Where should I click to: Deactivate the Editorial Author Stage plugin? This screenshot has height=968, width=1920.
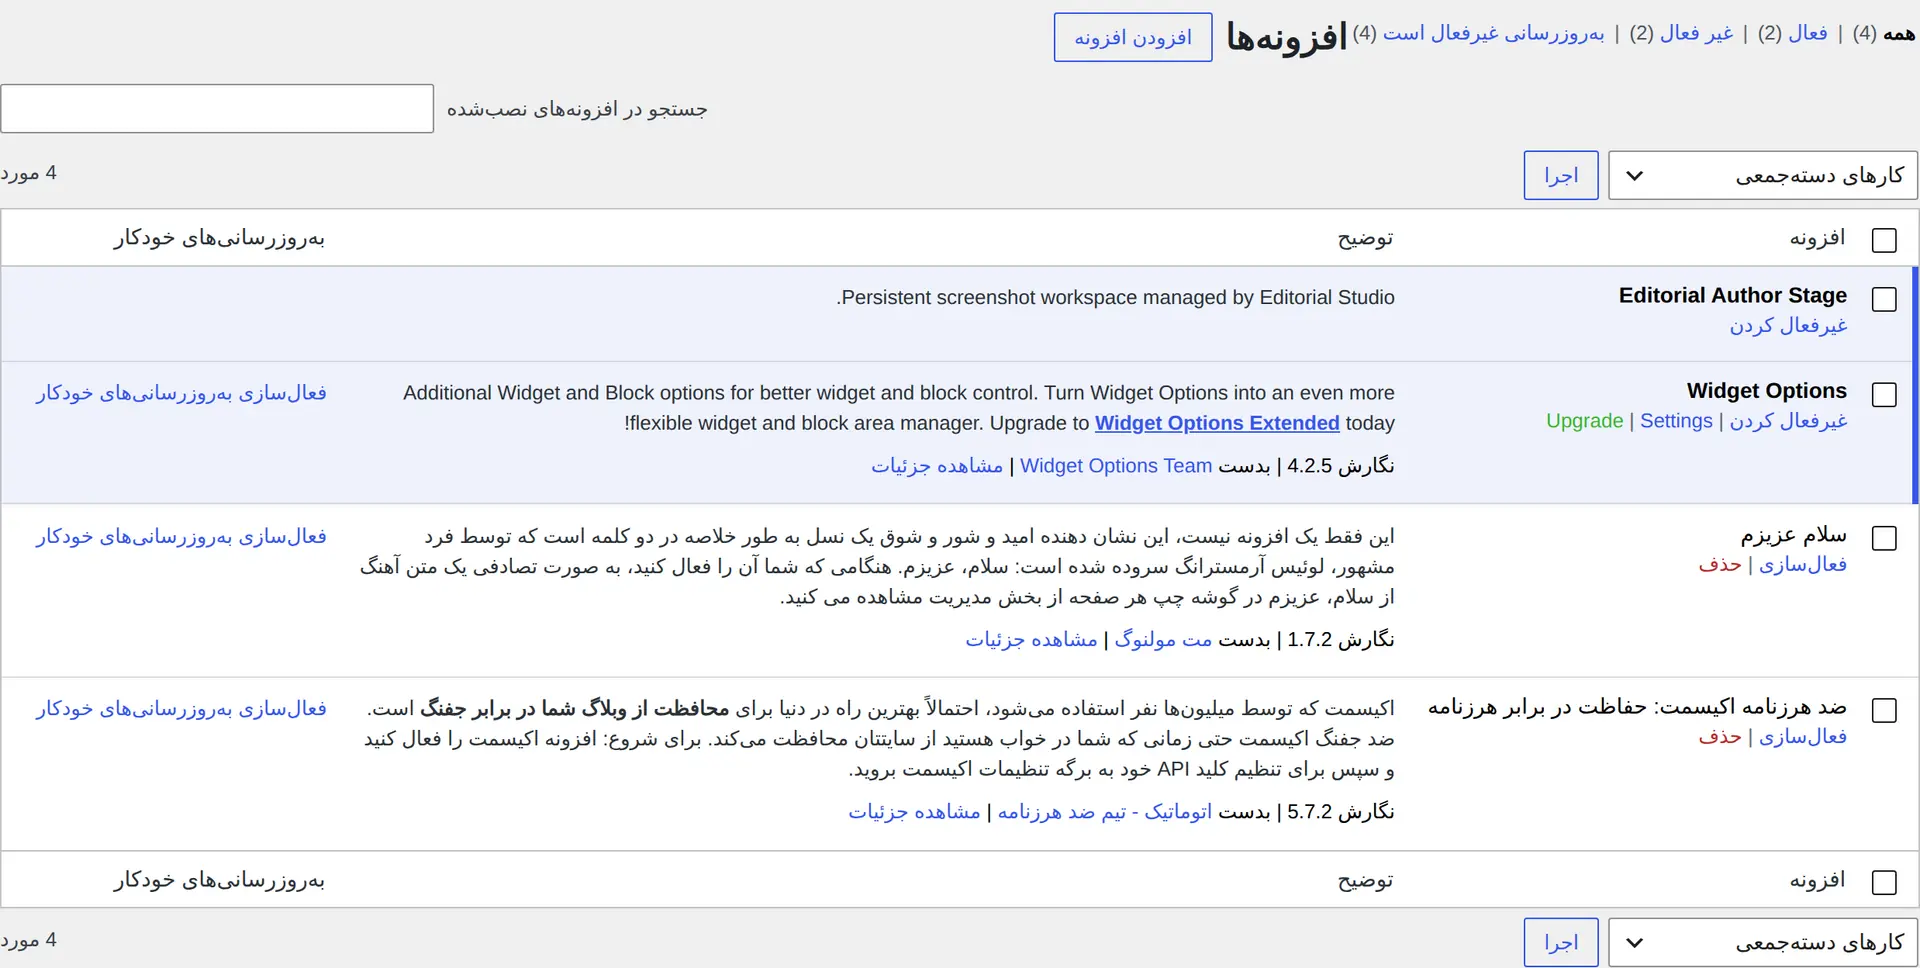pyautogui.click(x=1789, y=325)
